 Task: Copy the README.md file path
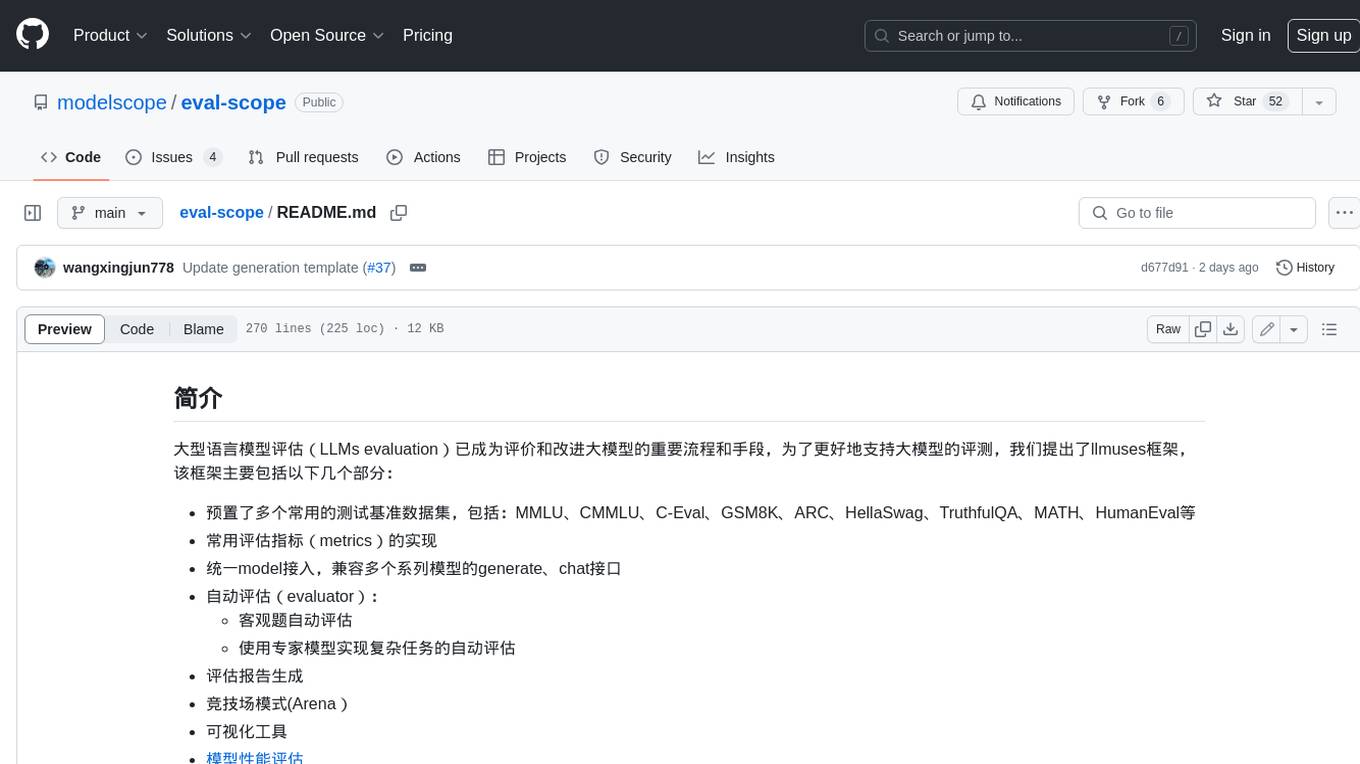tap(399, 213)
